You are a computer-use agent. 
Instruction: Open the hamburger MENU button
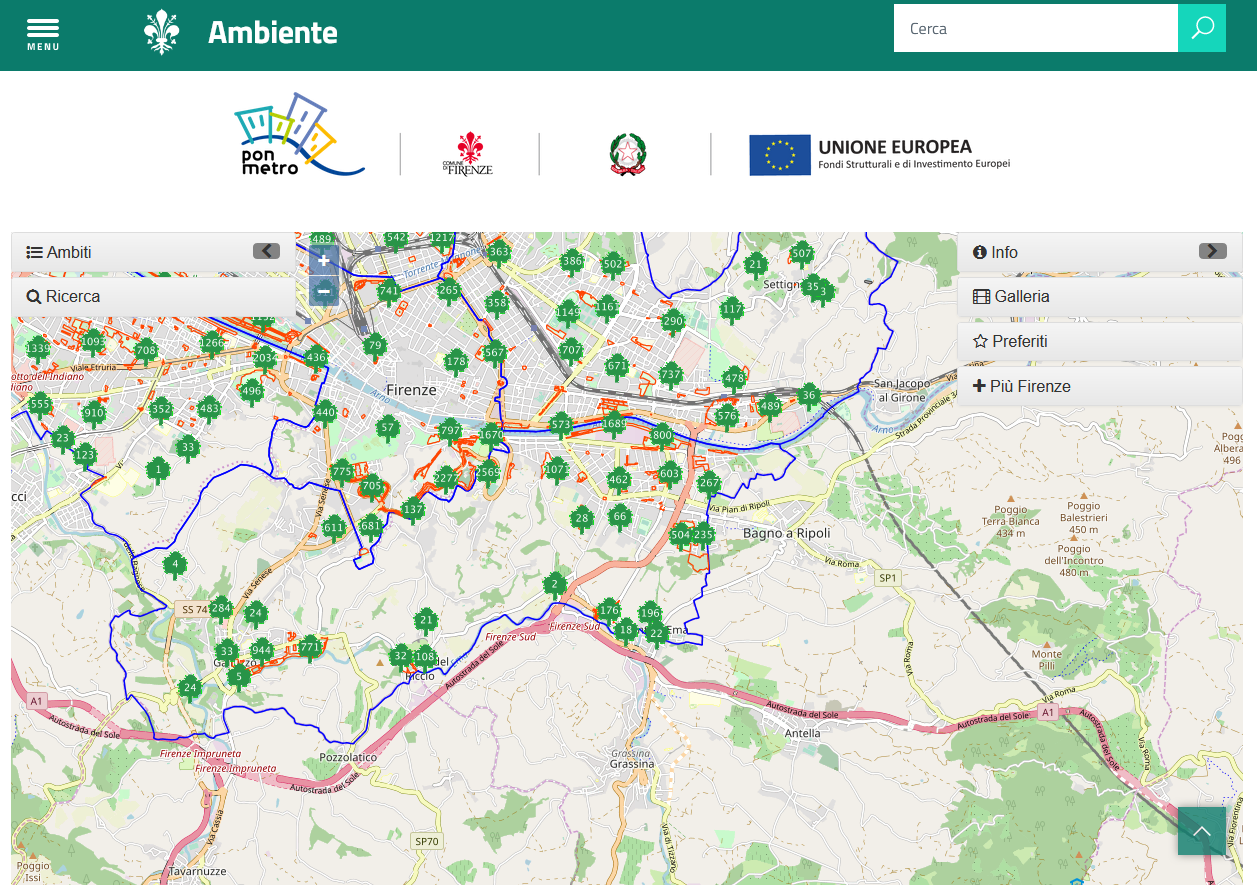pos(43,33)
